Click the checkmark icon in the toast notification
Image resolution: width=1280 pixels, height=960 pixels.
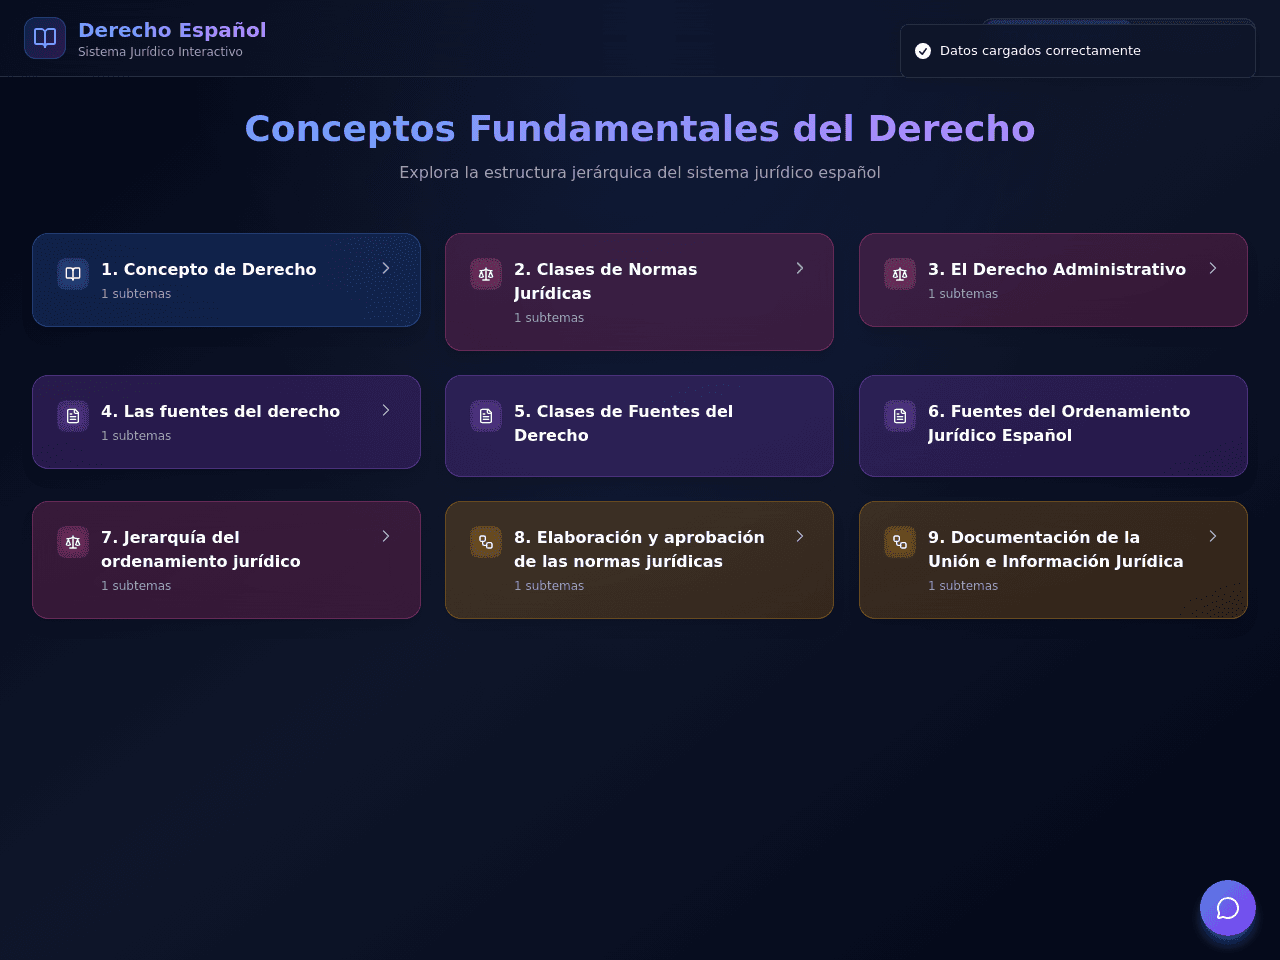(x=923, y=51)
